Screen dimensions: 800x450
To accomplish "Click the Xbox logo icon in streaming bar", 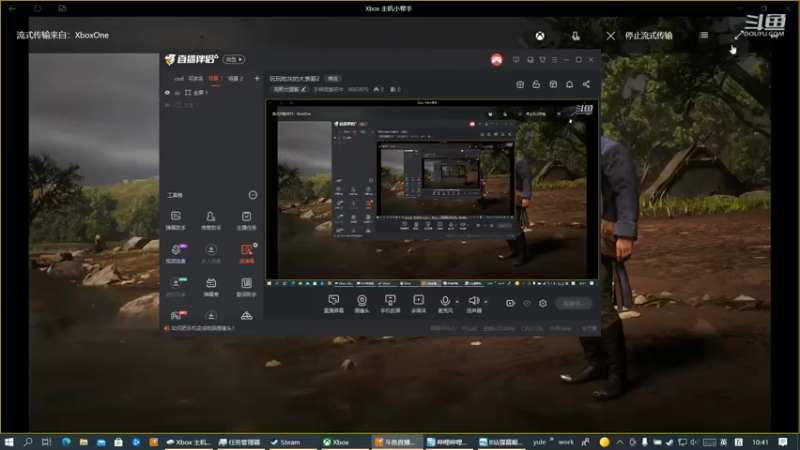I will pyautogui.click(x=540, y=36).
